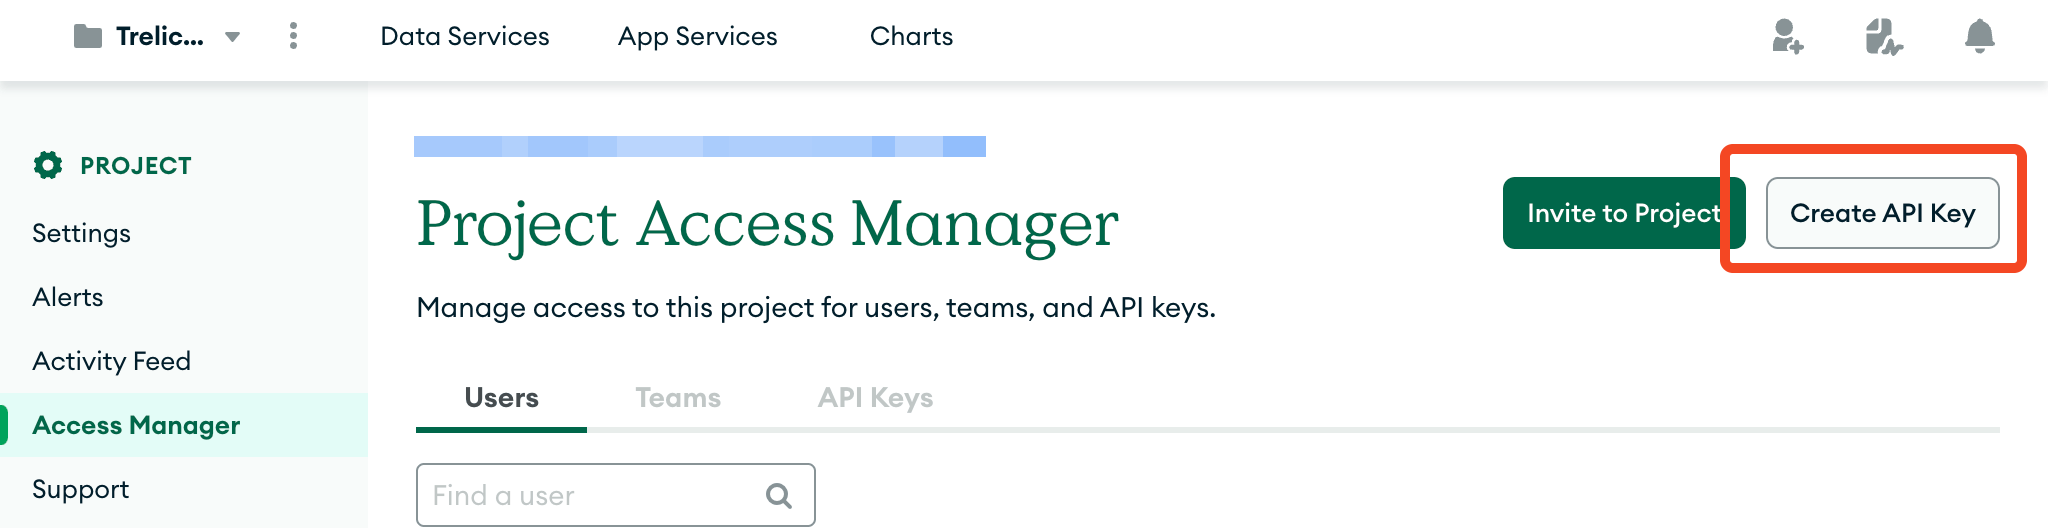Image resolution: width=2048 pixels, height=528 pixels.
Task: Switch to the API Keys tab
Action: click(x=875, y=398)
